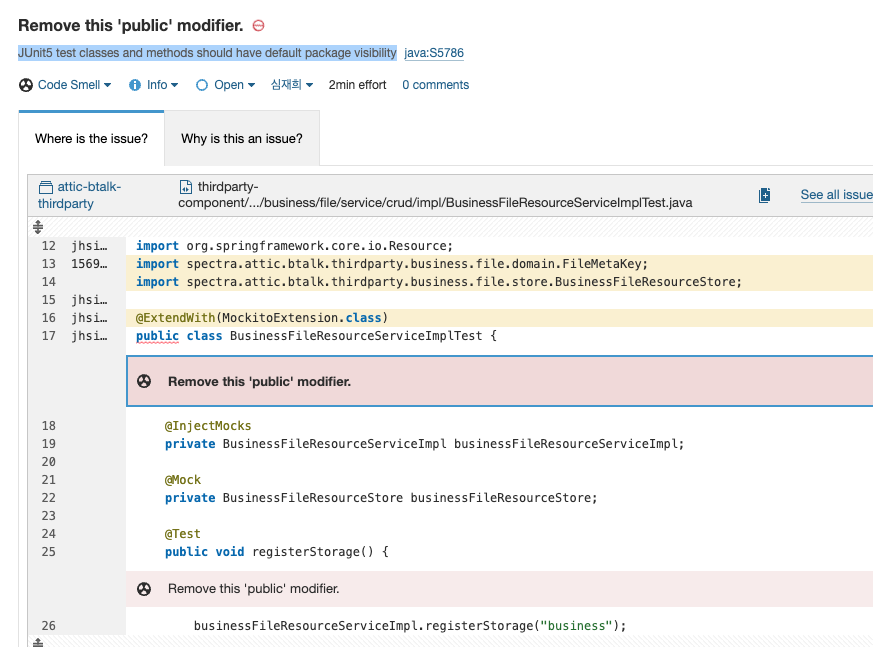Open the Code Smell type dropdown
873x647 pixels.
(x=65, y=85)
